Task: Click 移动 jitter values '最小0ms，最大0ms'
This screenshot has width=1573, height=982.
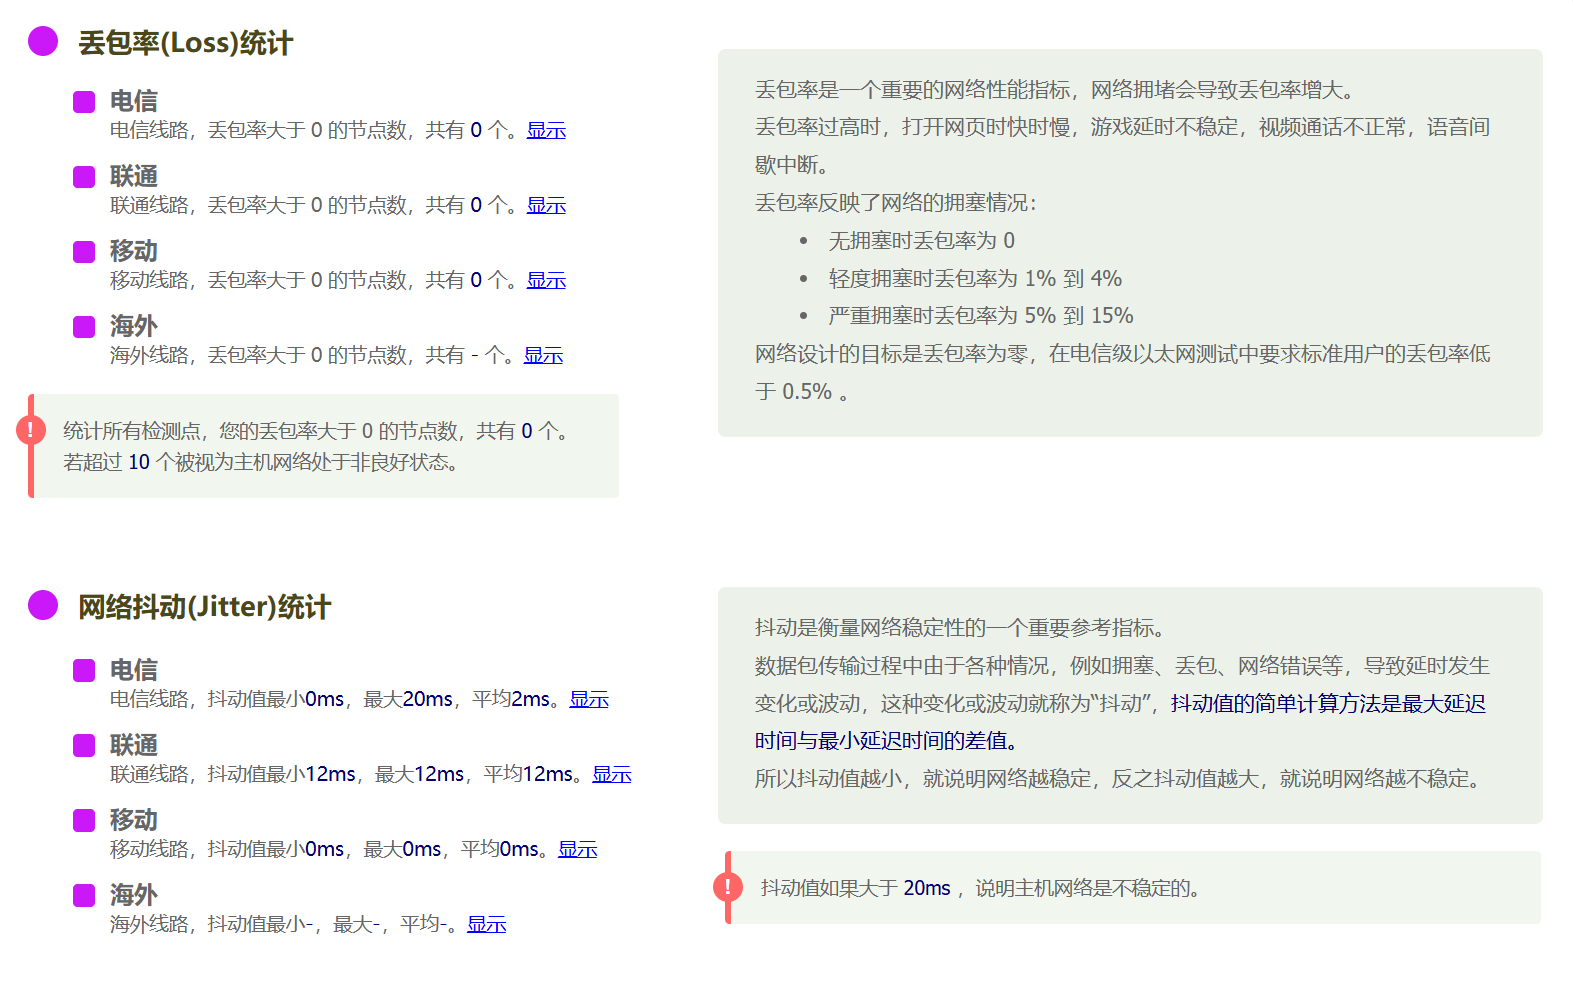Action: coord(354,849)
